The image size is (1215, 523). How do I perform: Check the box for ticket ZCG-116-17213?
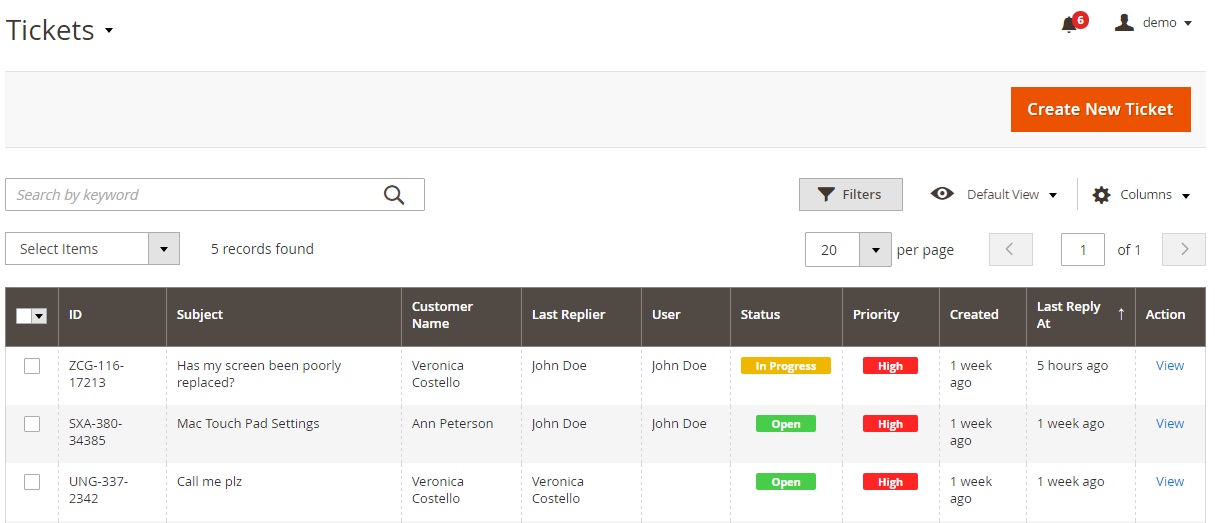click(32, 366)
